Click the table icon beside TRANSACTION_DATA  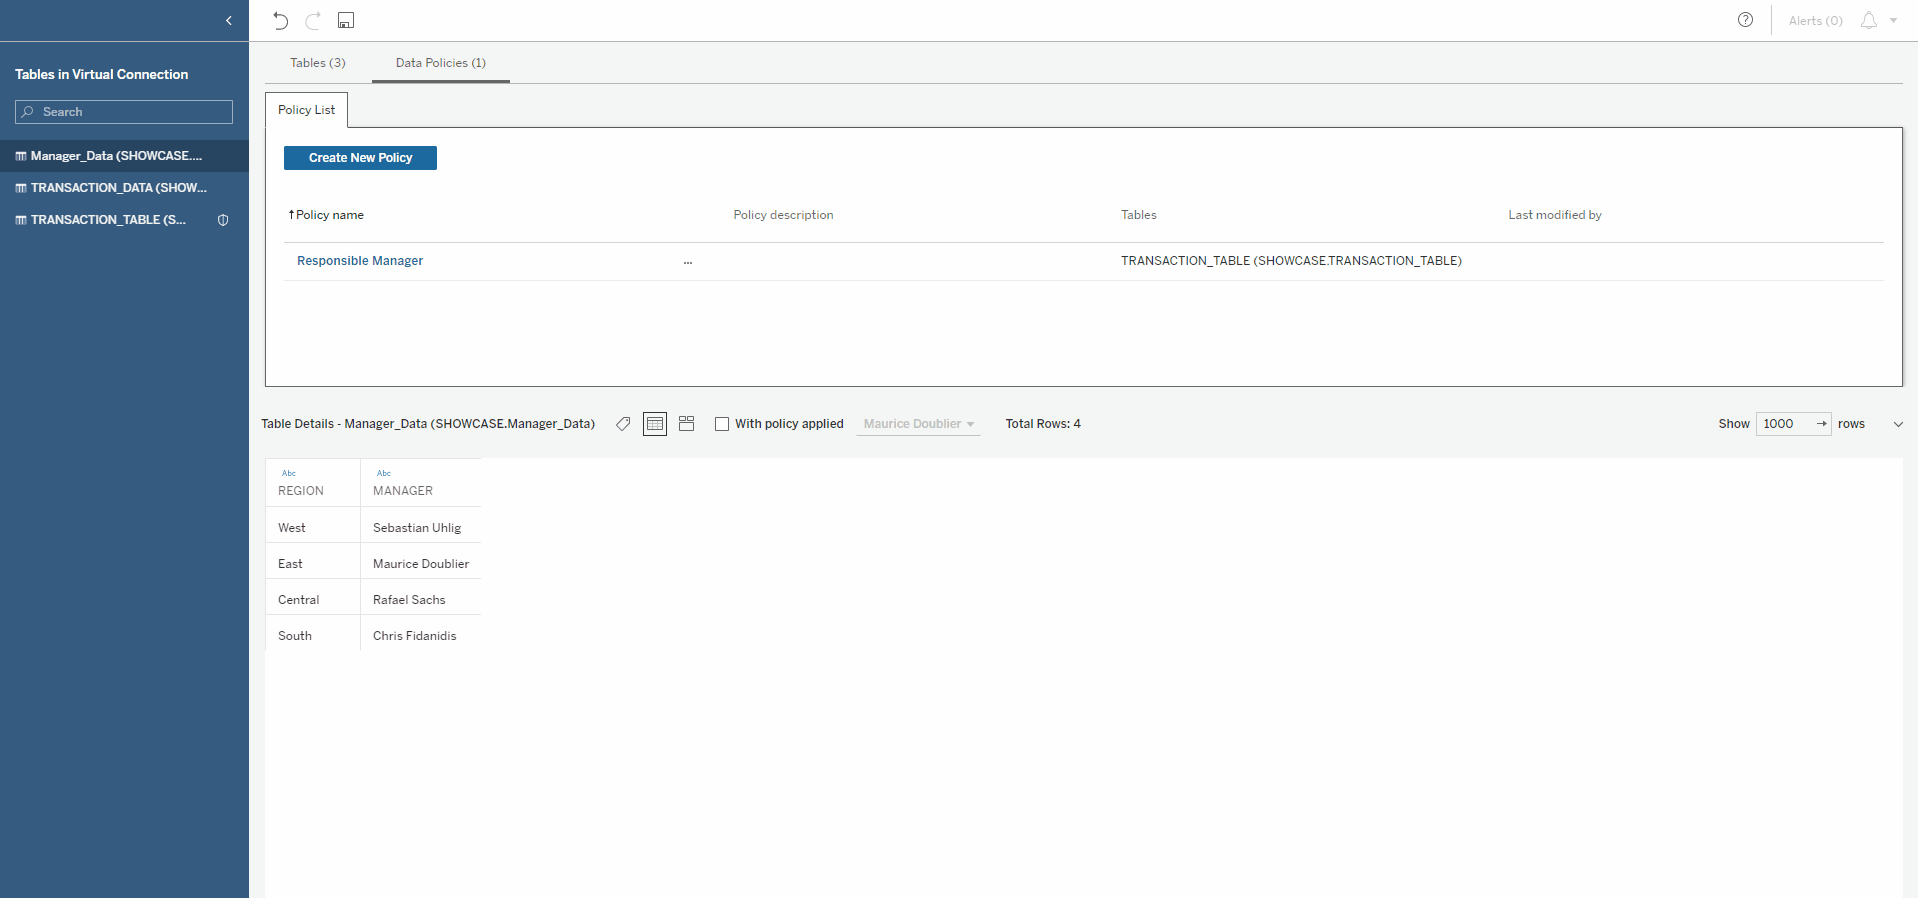pyautogui.click(x=21, y=188)
